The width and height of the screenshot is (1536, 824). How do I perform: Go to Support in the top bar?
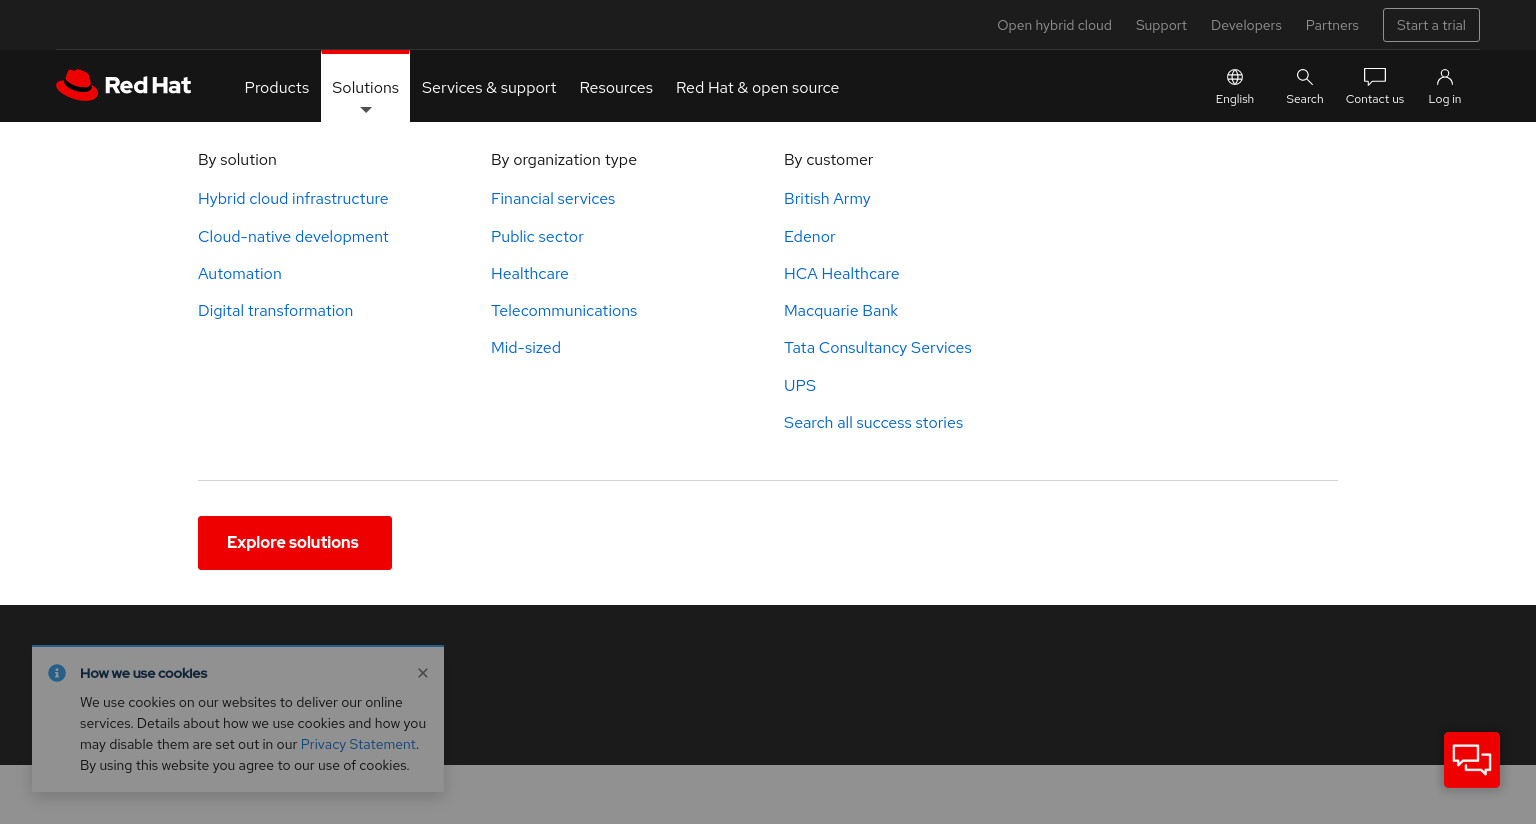coord(1161,25)
